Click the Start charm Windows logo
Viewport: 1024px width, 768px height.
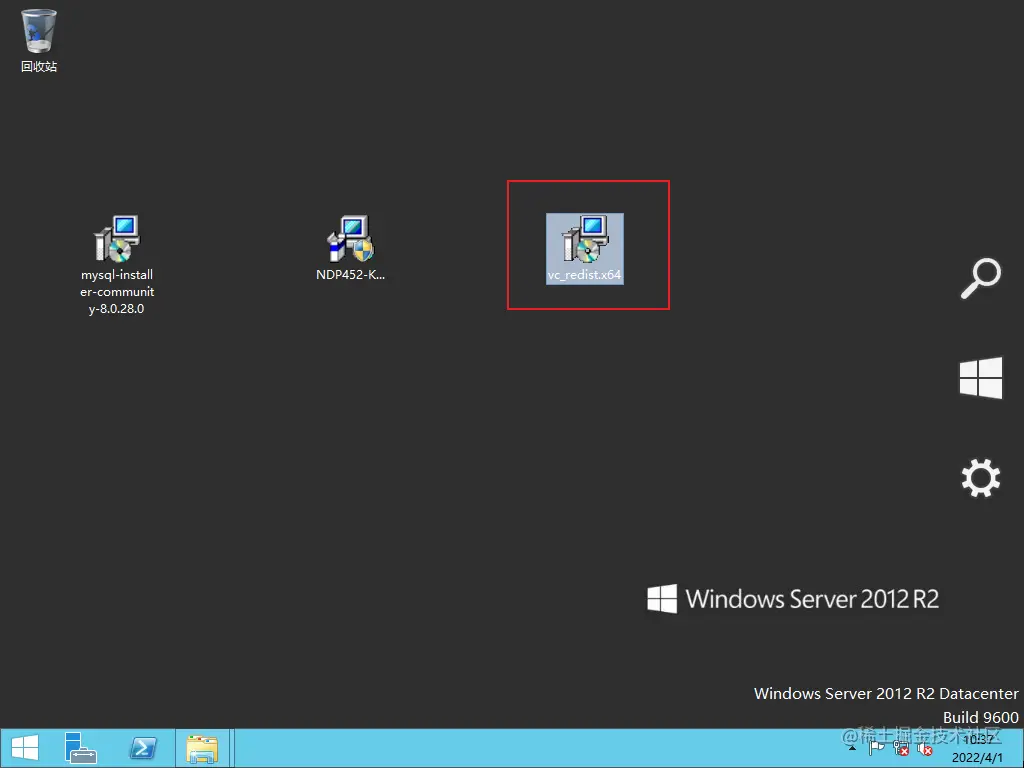point(981,377)
